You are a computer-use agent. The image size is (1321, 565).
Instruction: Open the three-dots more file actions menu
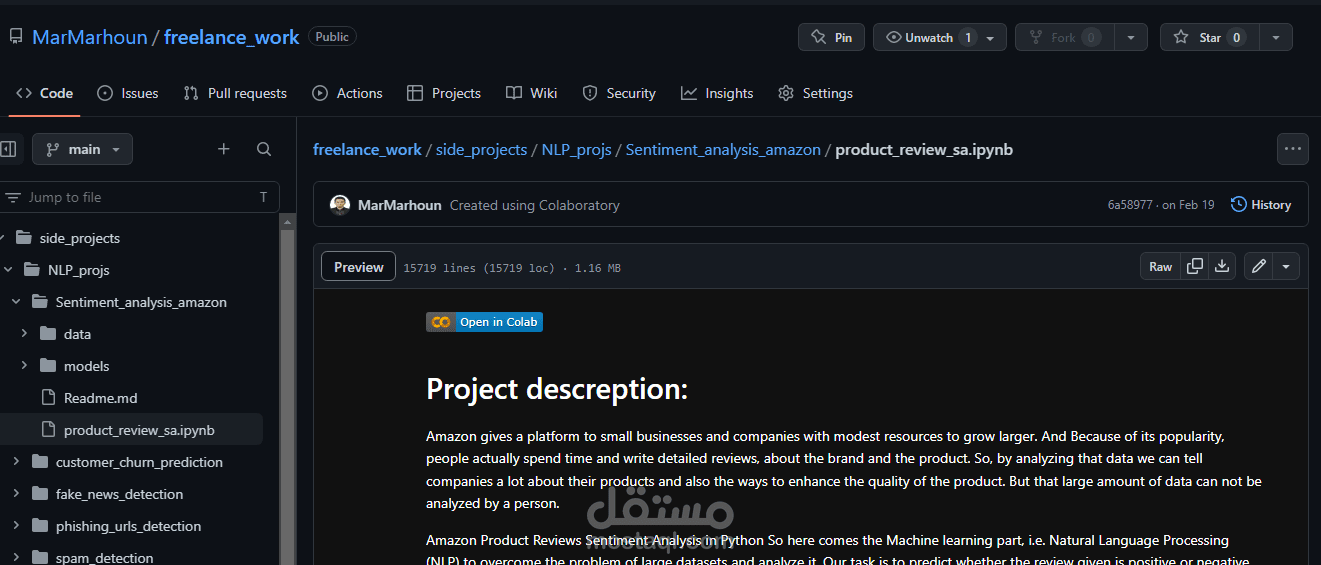pyautogui.click(x=1293, y=149)
